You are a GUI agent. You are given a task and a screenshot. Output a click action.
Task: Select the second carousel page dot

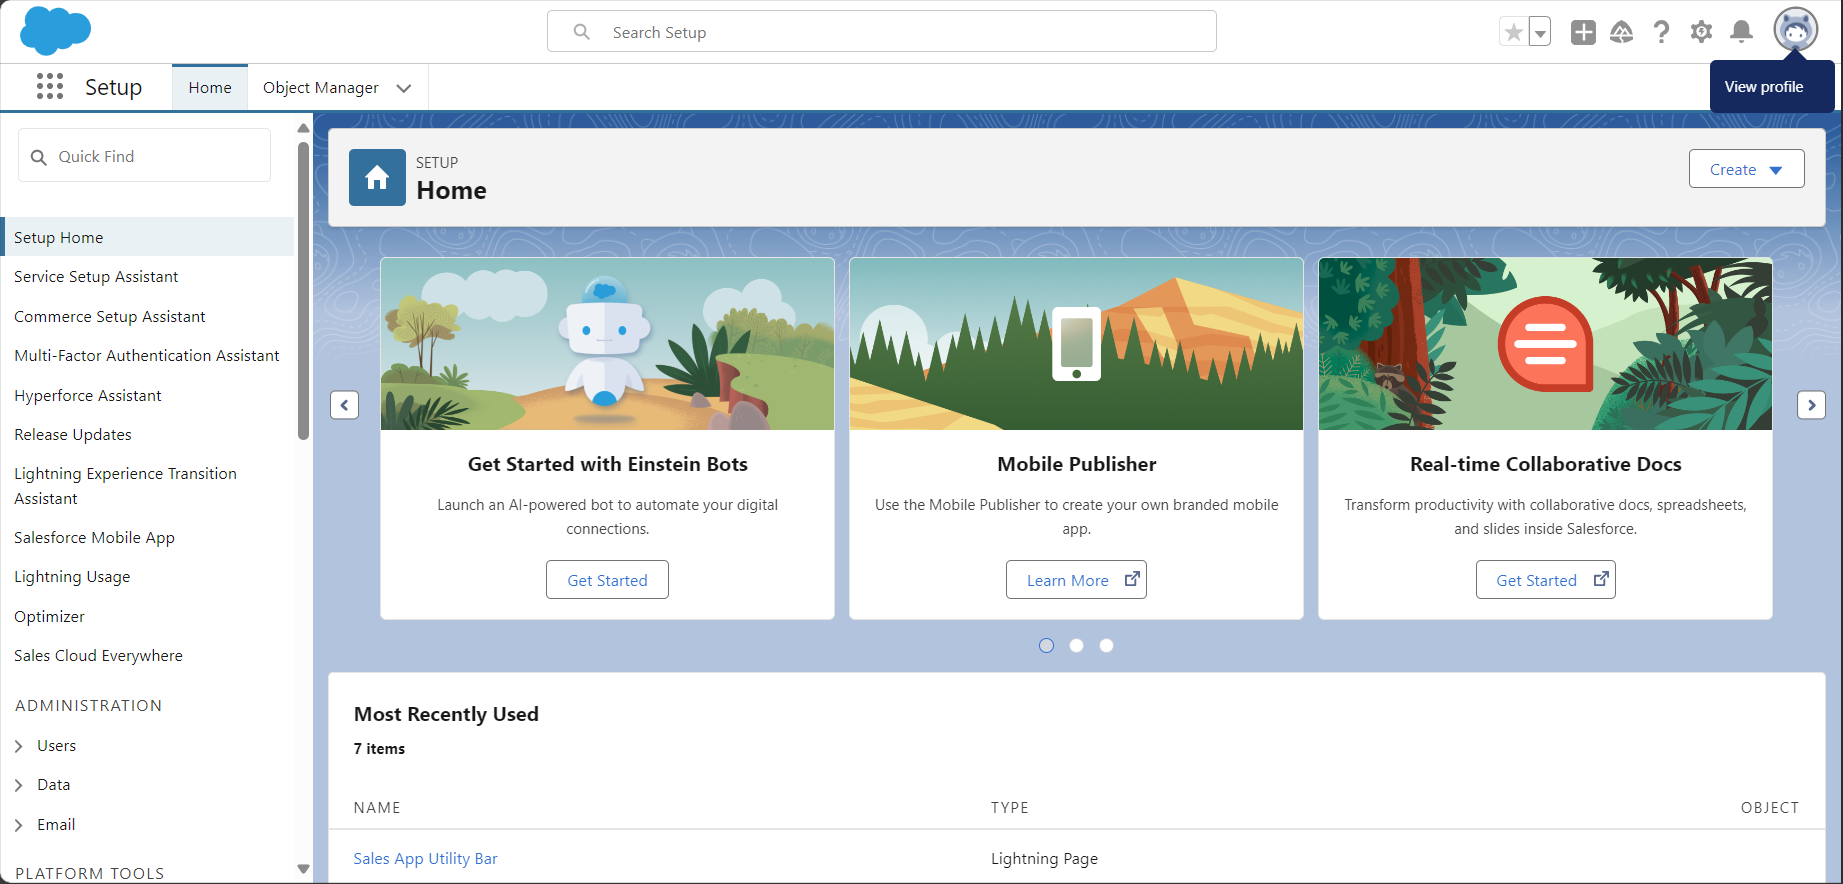click(x=1076, y=645)
